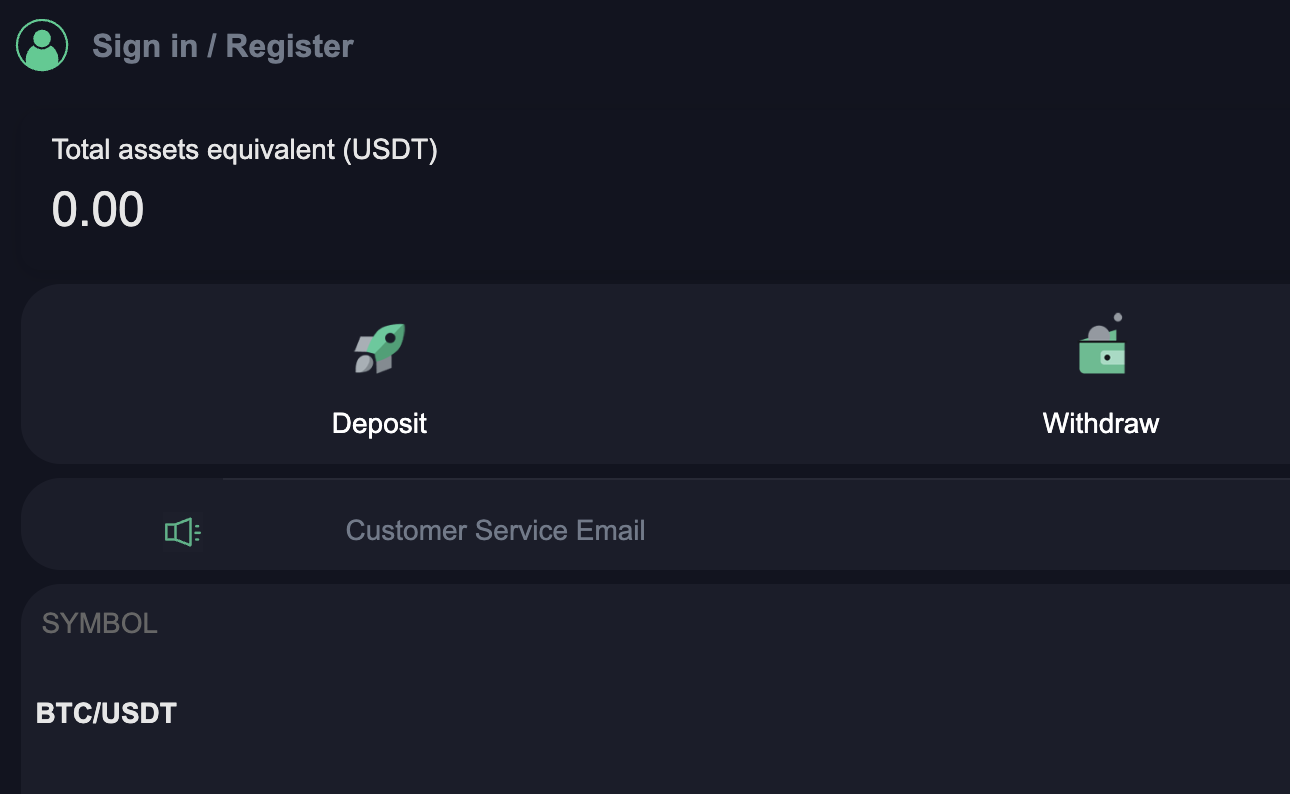Click the word Register in header

click(290, 46)
